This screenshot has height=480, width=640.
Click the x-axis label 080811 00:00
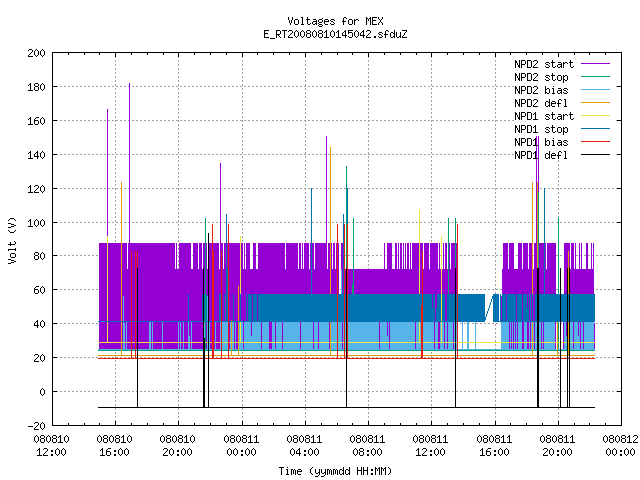[x=241, y=446]
